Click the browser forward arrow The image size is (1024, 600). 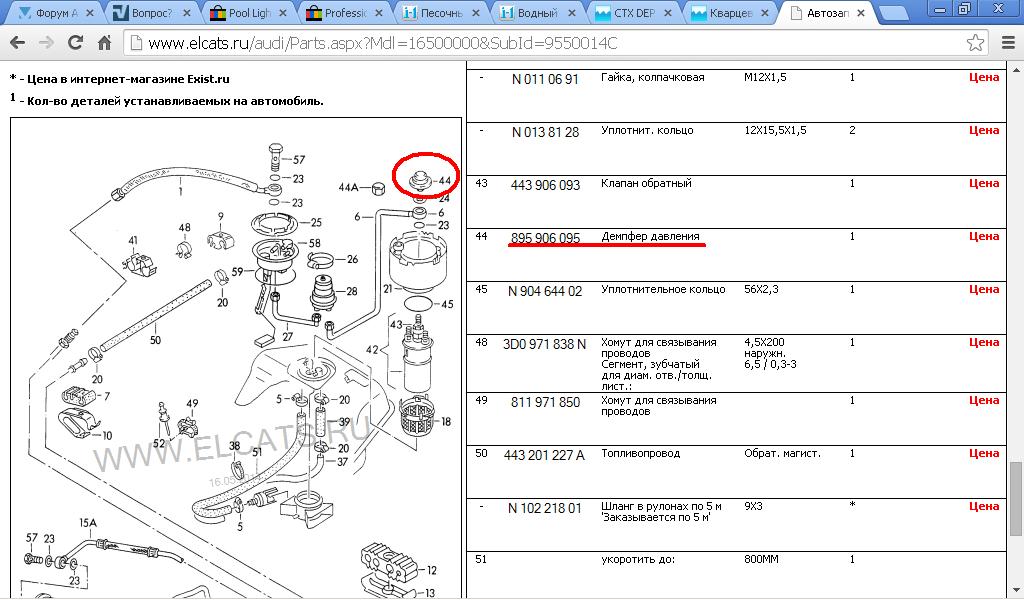pos(46,44)
